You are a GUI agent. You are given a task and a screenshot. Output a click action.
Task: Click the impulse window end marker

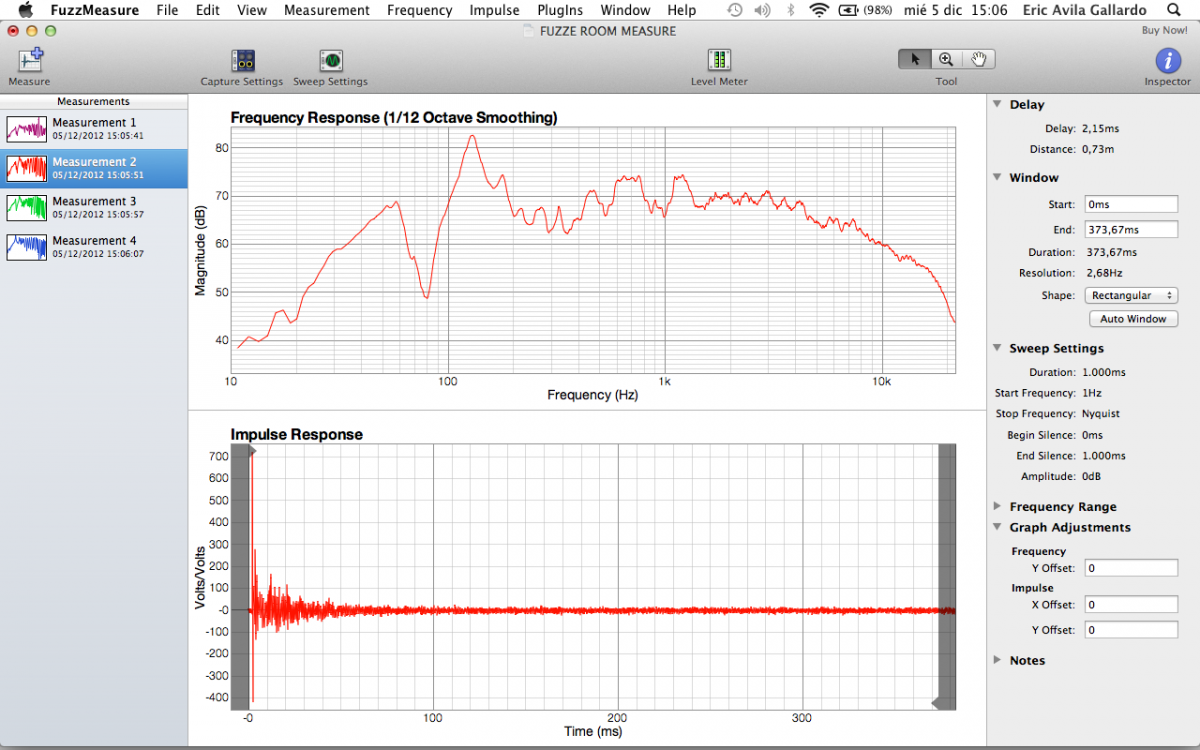coord(936,702)
